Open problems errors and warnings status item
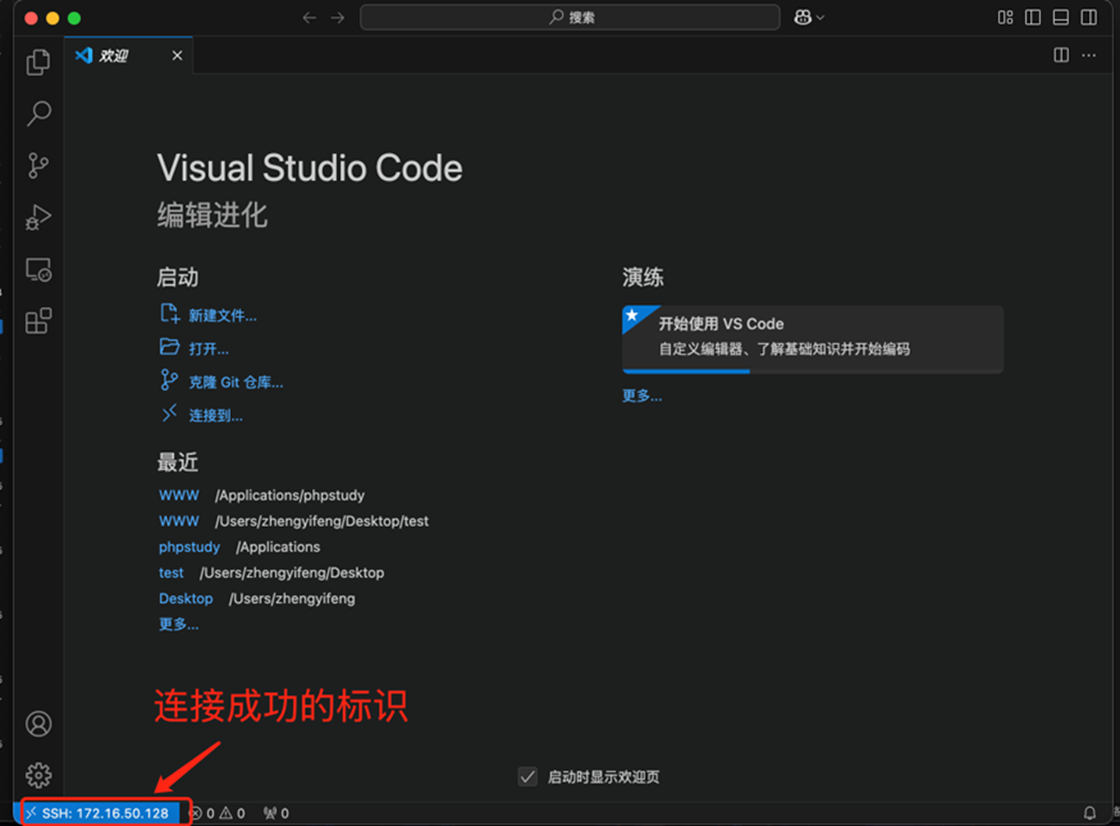 (x=217, y=813)
